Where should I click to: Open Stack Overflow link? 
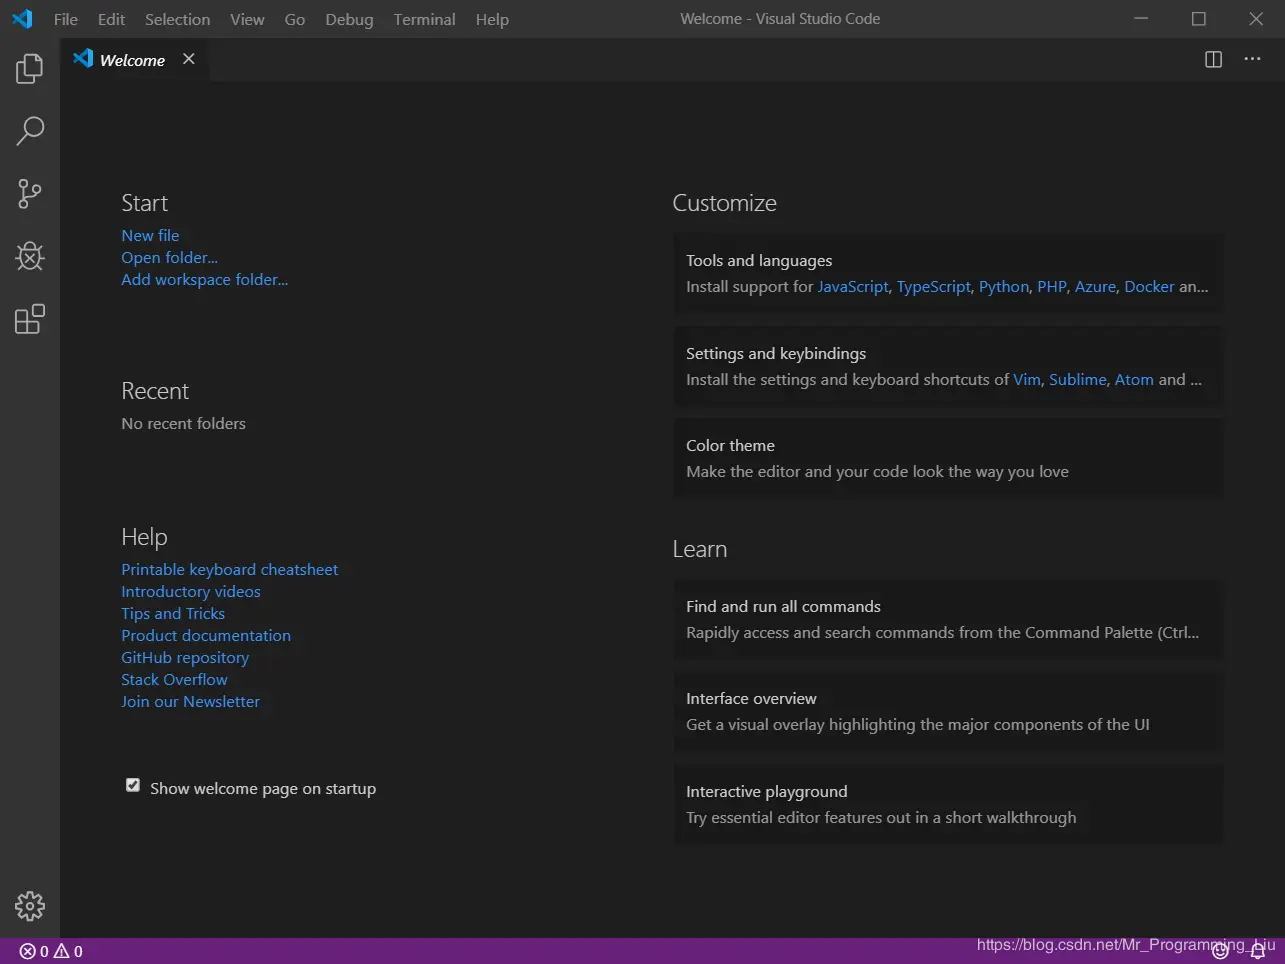pos(174,679)
